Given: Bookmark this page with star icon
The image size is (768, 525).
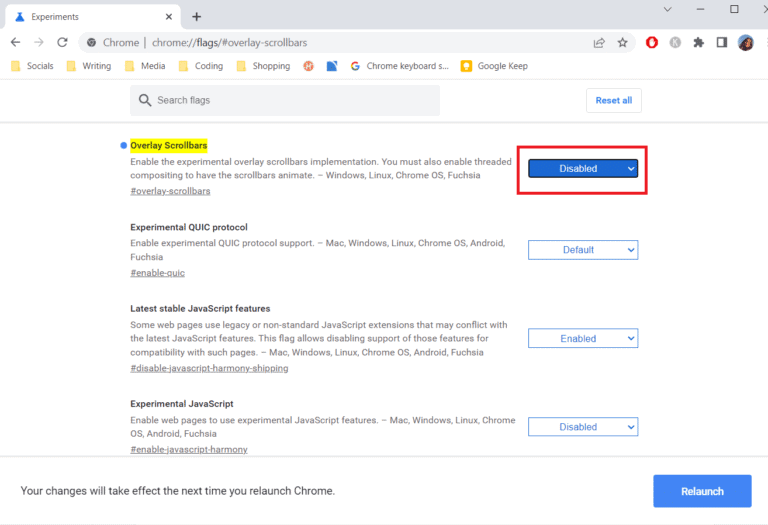Looking at the screenshot, I should pyautogui.click(x=622, y=43).
